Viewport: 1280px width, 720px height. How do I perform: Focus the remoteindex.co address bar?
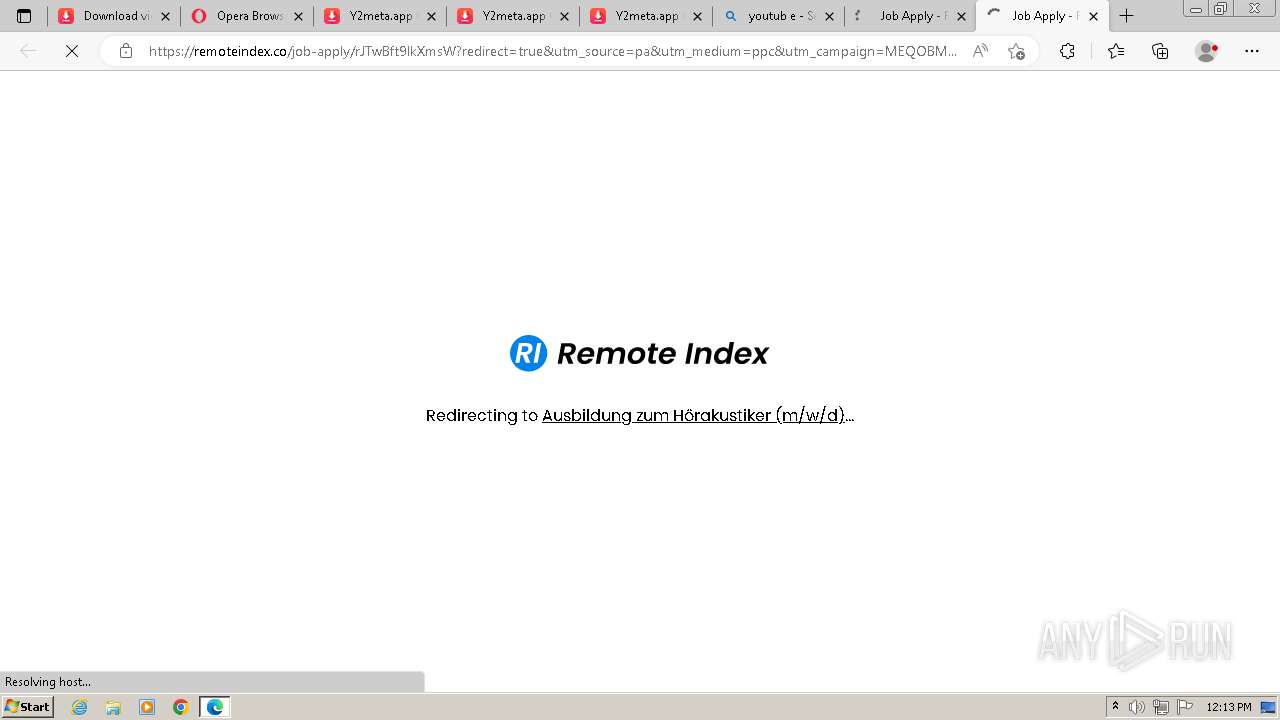[553, 51]
